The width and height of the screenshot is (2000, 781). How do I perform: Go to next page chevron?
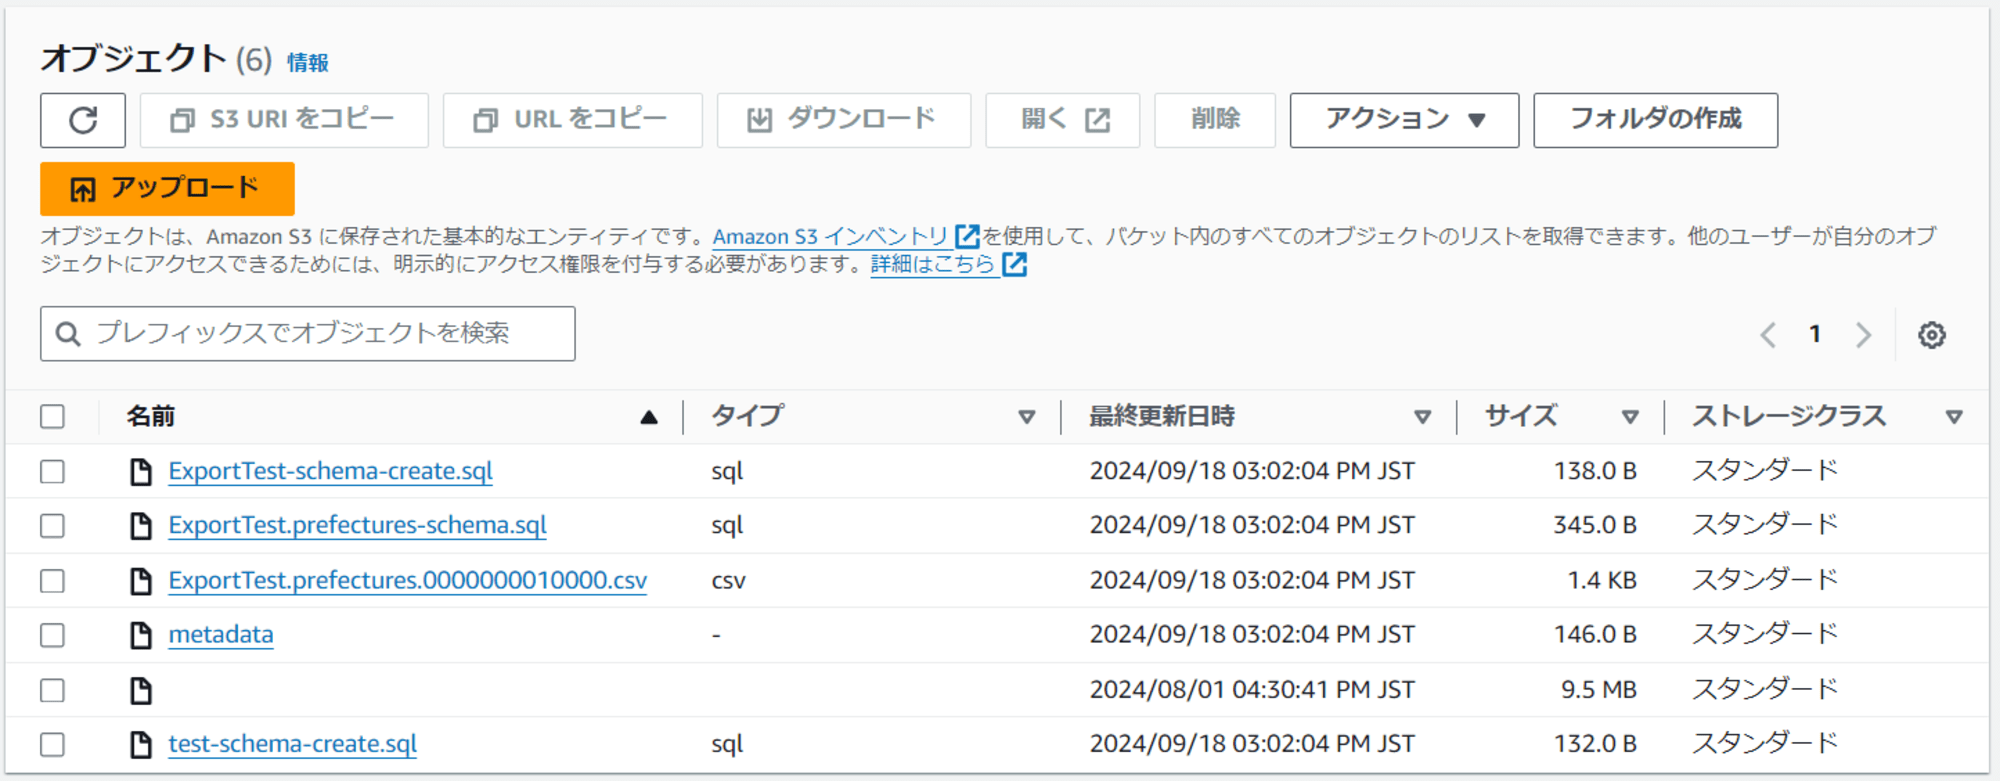[x=1863, y=335]
